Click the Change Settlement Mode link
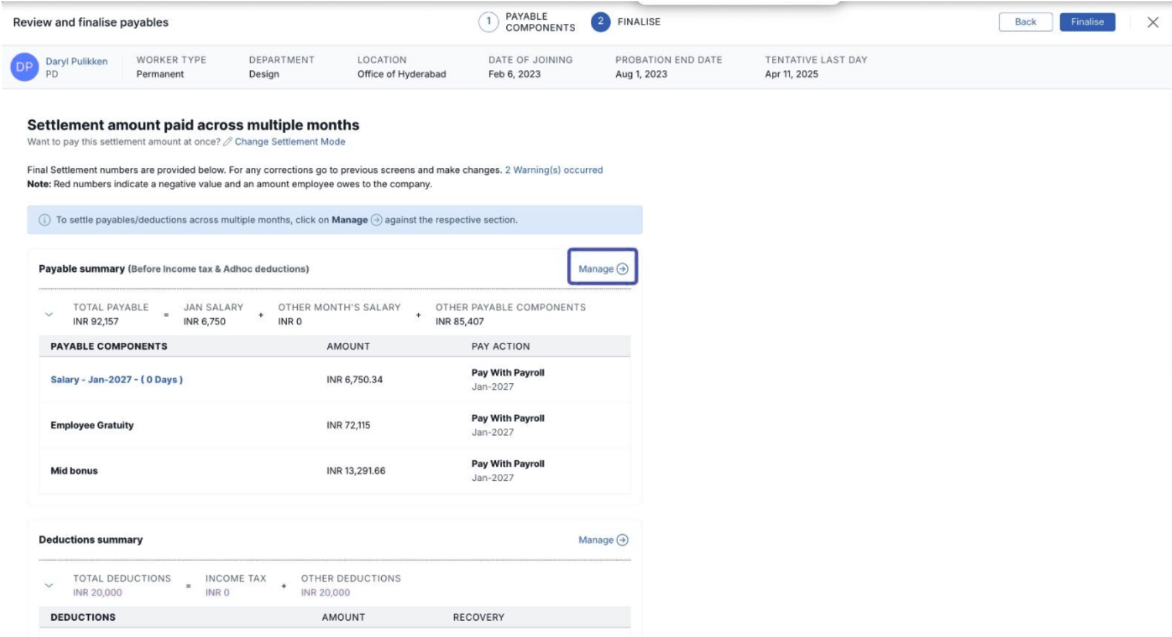The image size is (1172, 637). (x=290, y=142)
